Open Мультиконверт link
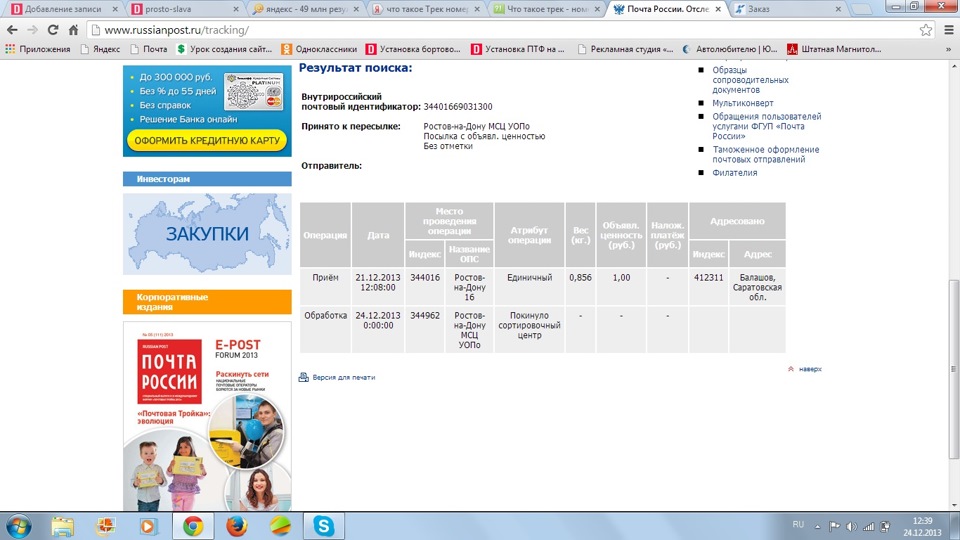Screen dimensions: 960x540 point(743,103)
